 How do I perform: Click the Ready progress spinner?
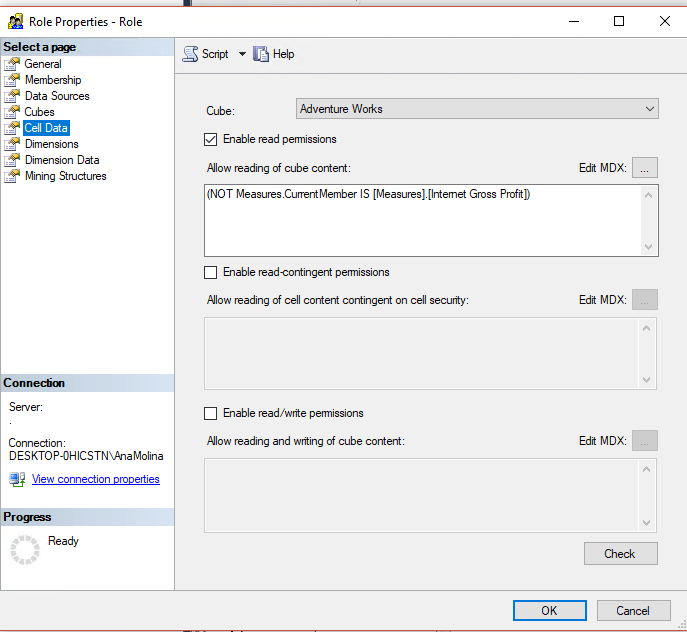[25, 550]
